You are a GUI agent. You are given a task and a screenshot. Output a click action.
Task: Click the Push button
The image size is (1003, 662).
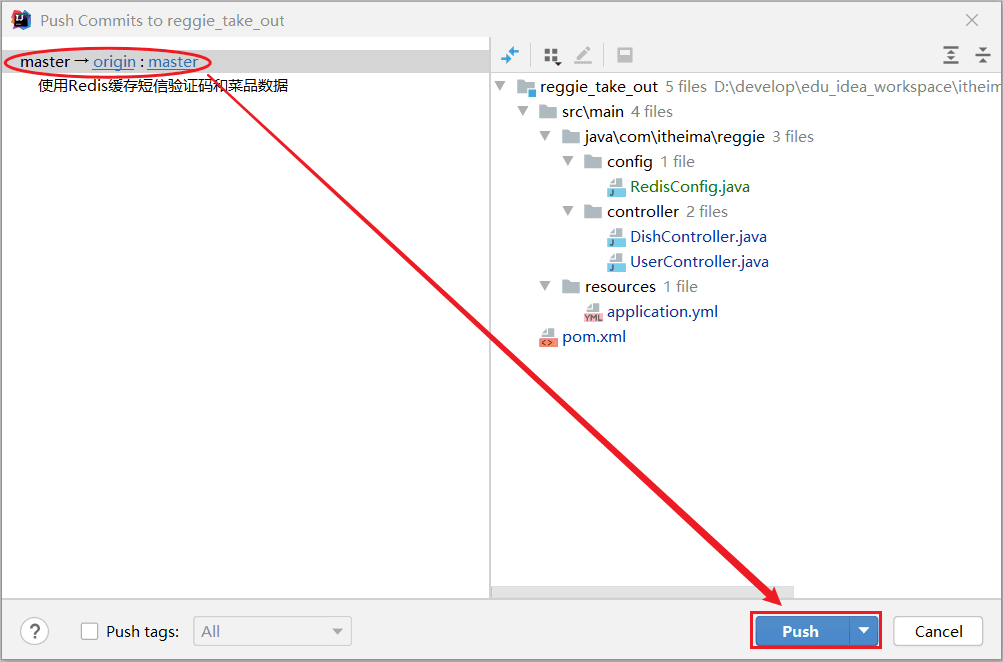pos(800,631)
